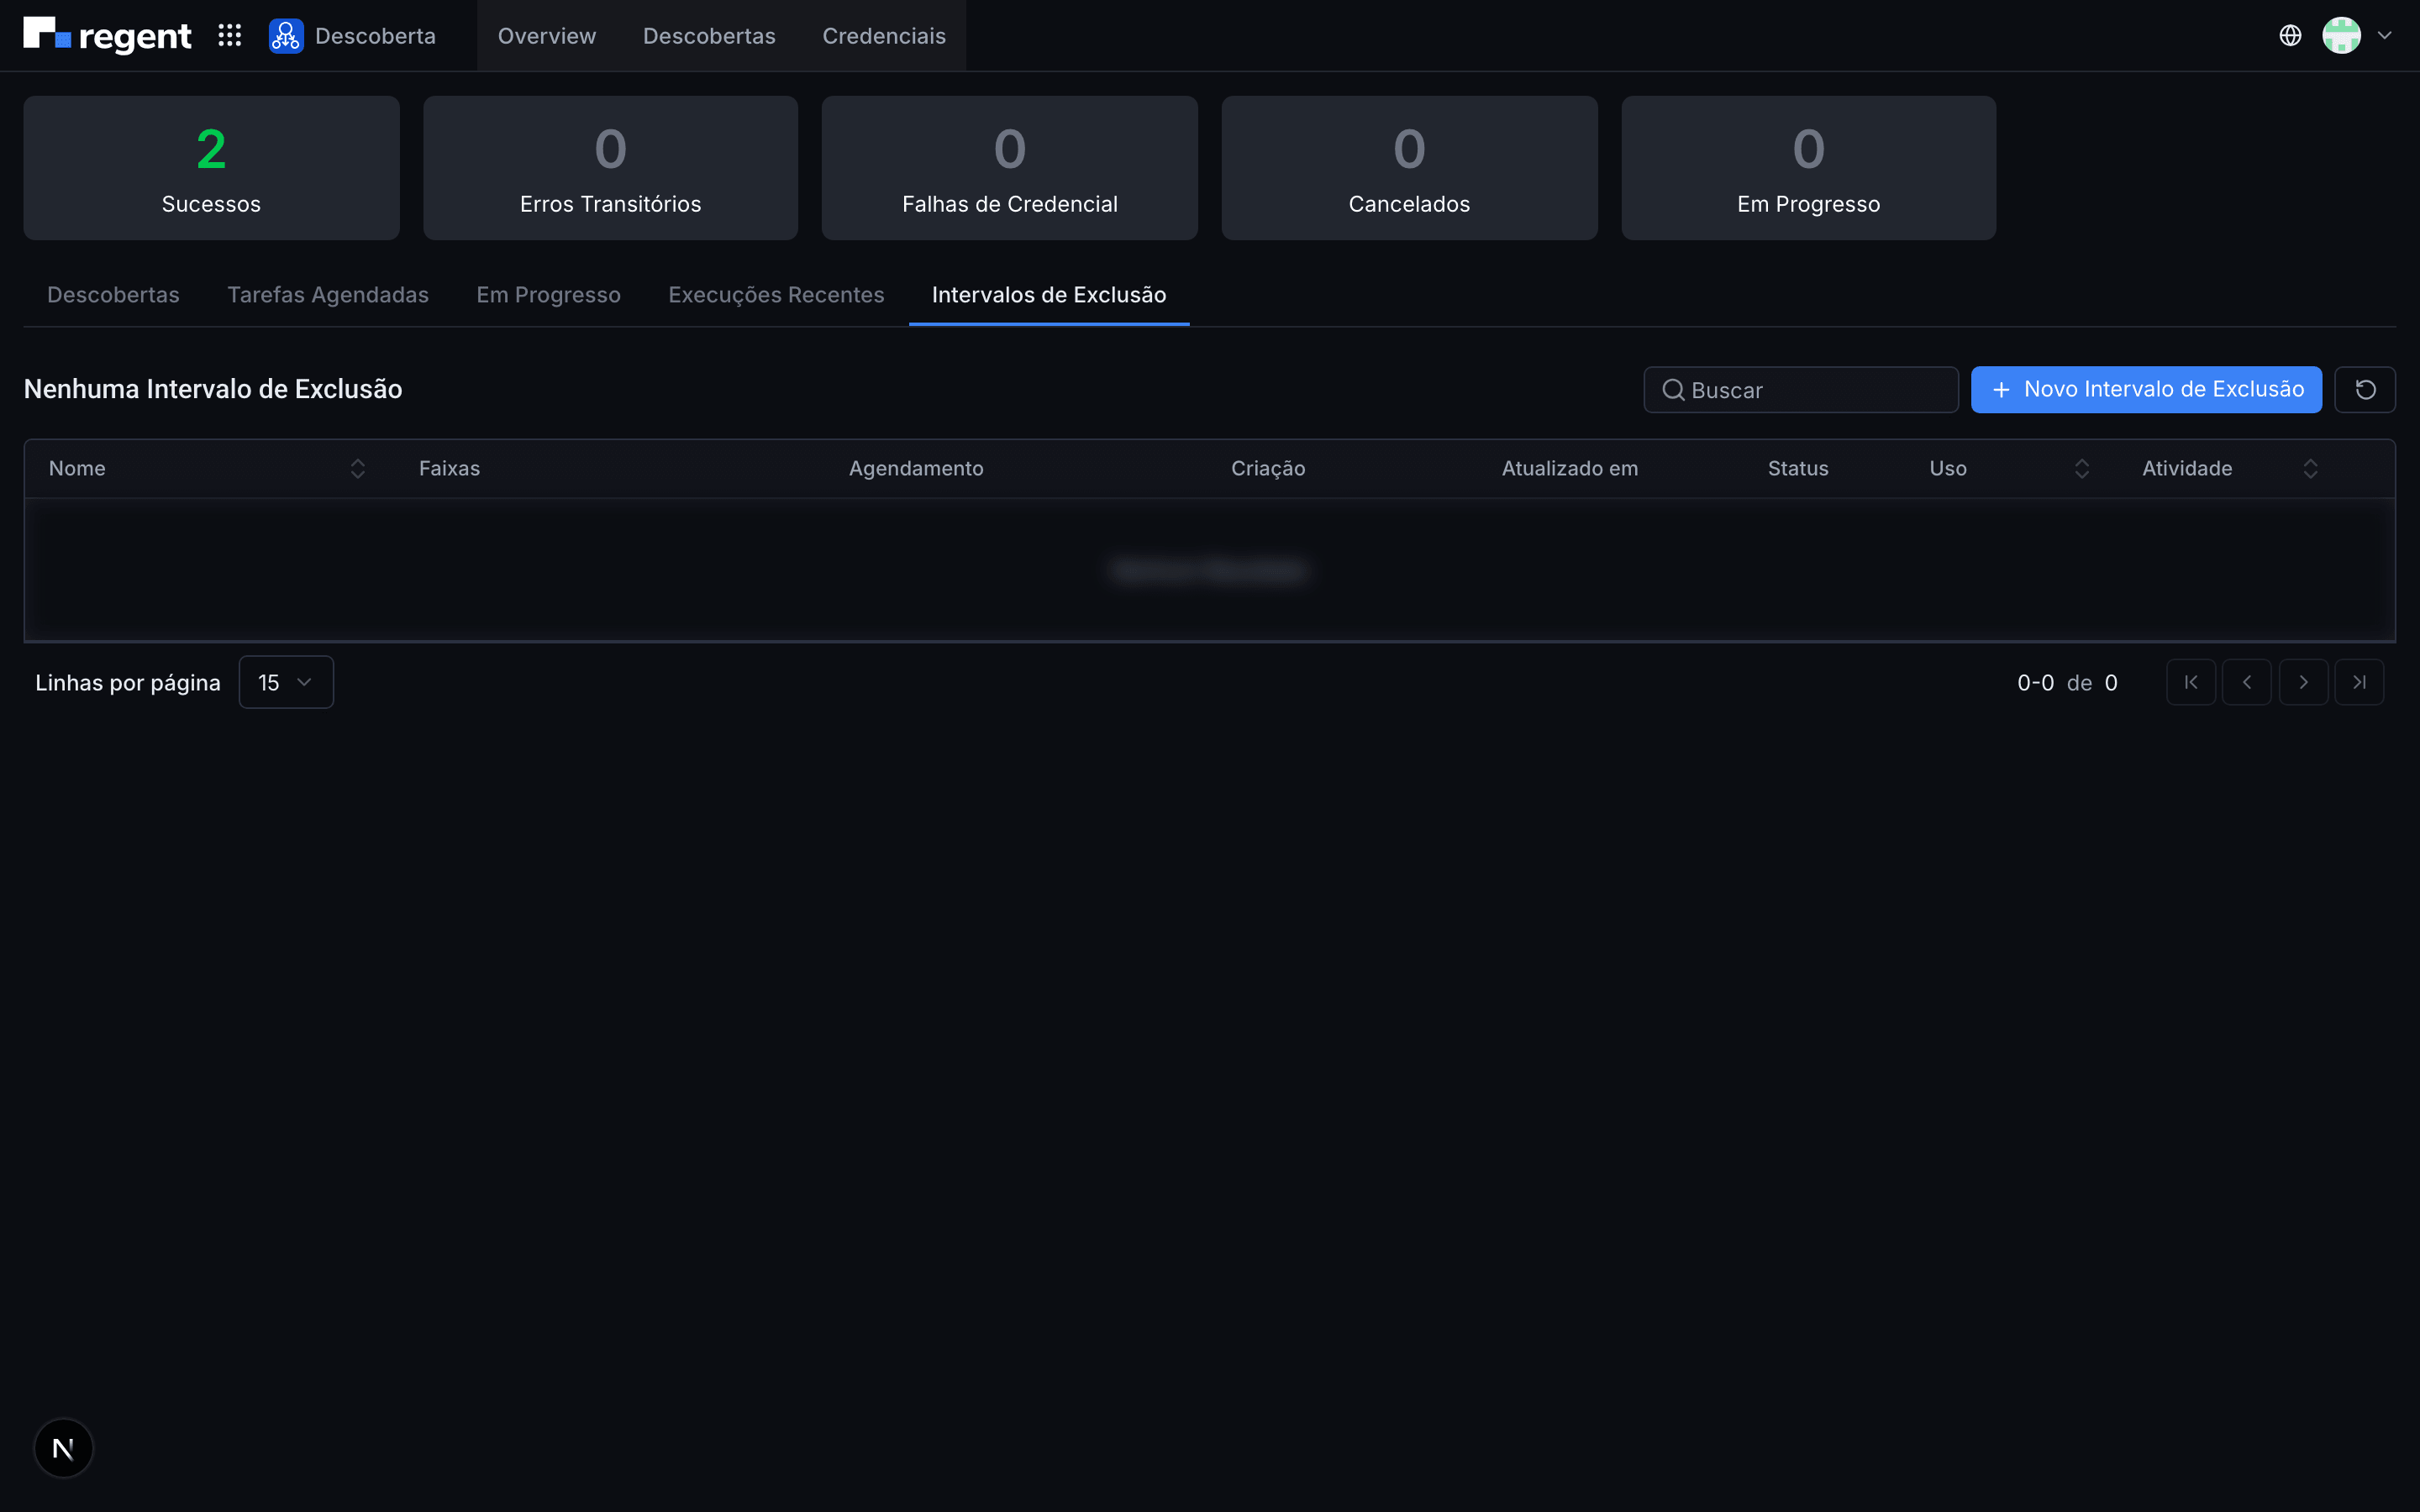
Task: Click the user avatar
Action: pyautogui.click(x=2341, y=36)
